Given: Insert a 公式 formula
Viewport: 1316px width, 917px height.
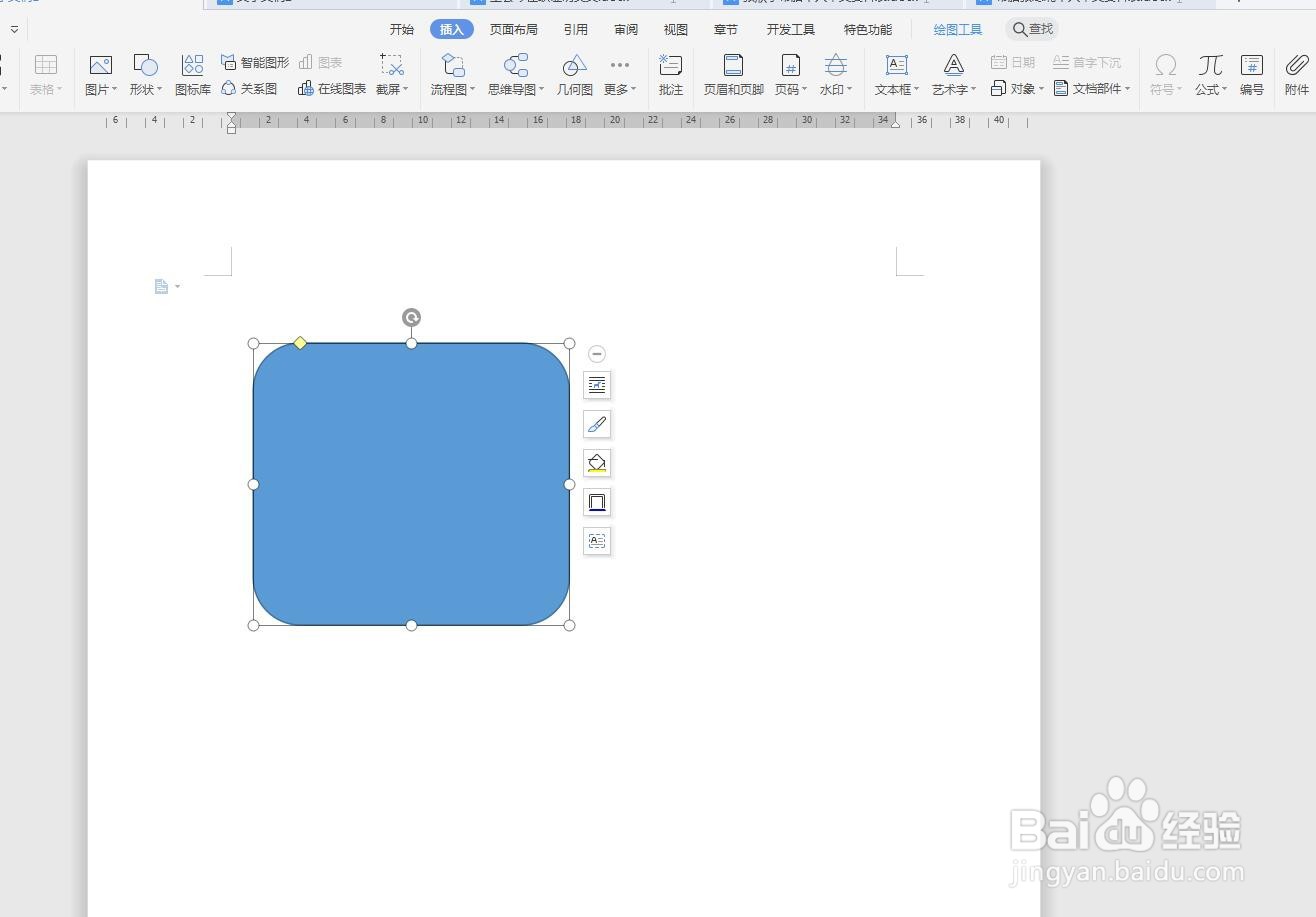Looking at the screenshot, I should pos(1210,66).
